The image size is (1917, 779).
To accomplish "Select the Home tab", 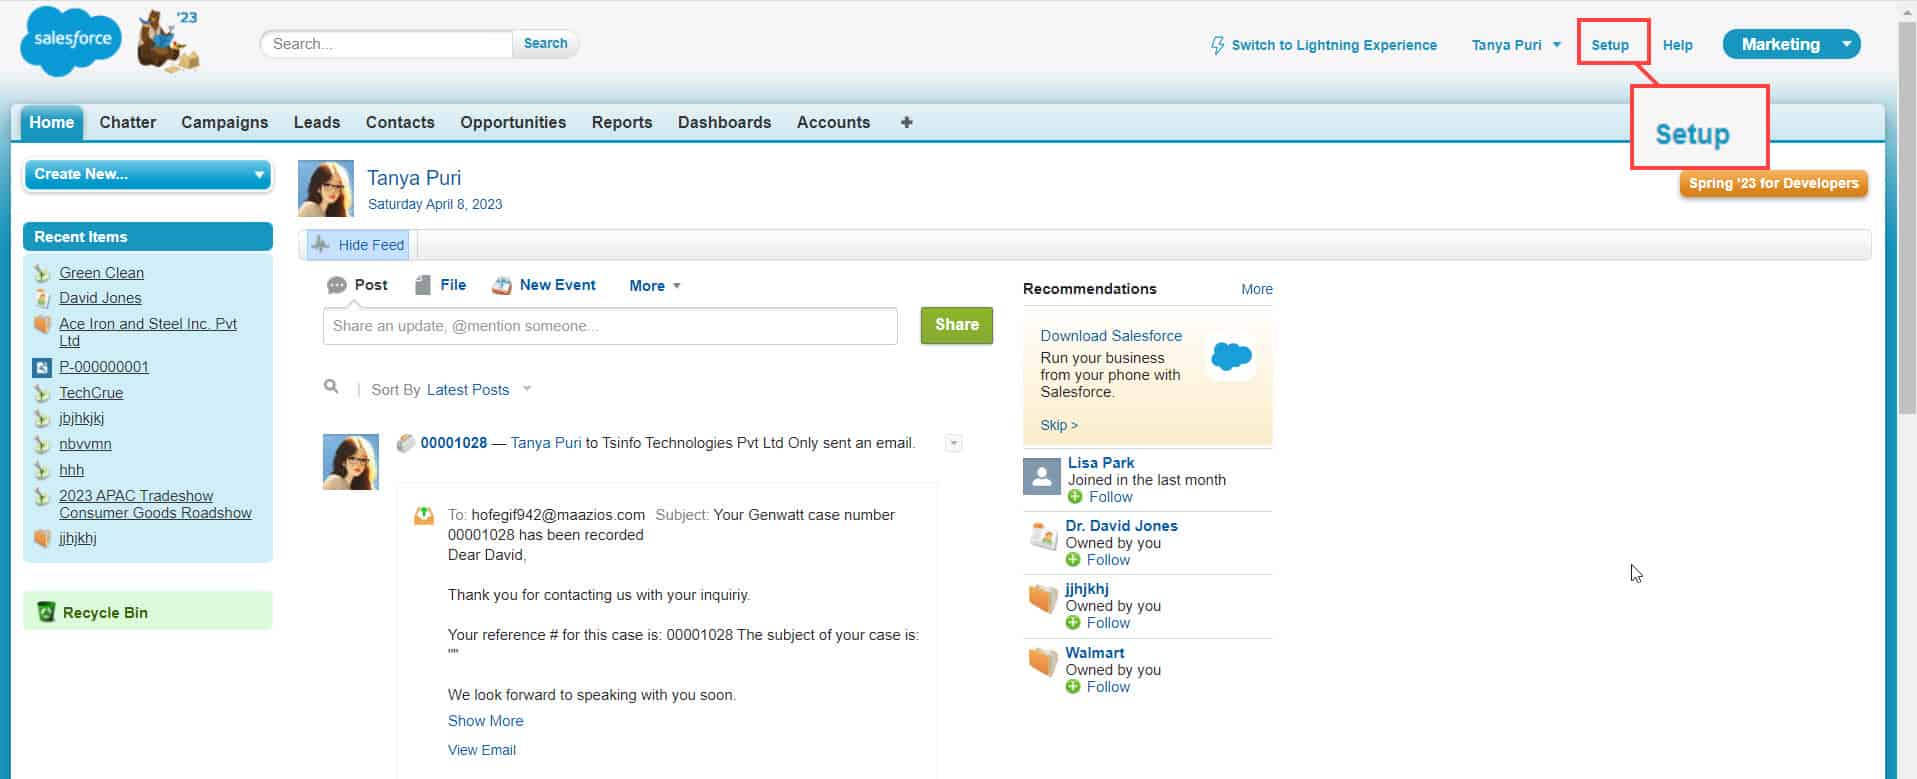I will point(51,122).
